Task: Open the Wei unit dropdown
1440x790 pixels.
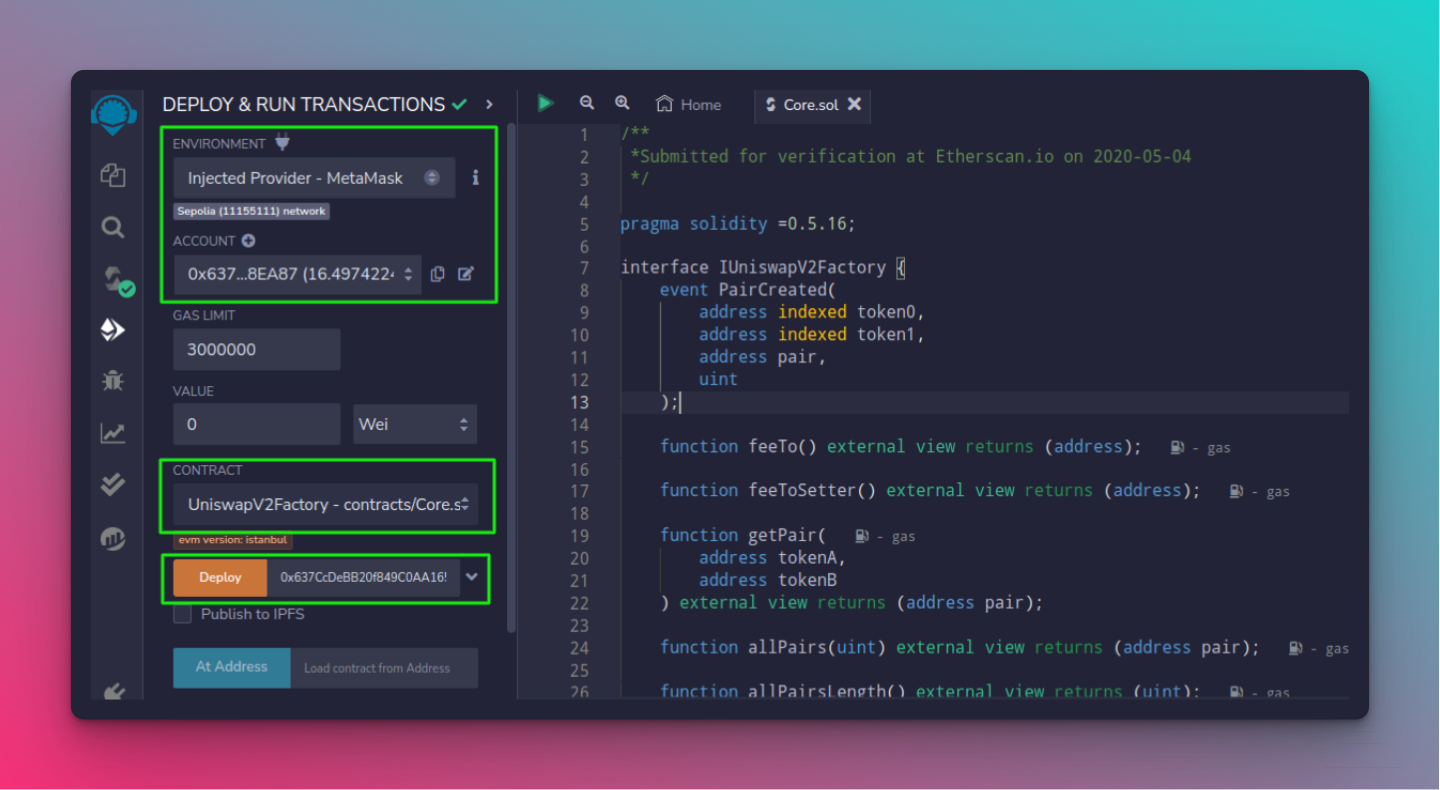Action: point(415,424)
